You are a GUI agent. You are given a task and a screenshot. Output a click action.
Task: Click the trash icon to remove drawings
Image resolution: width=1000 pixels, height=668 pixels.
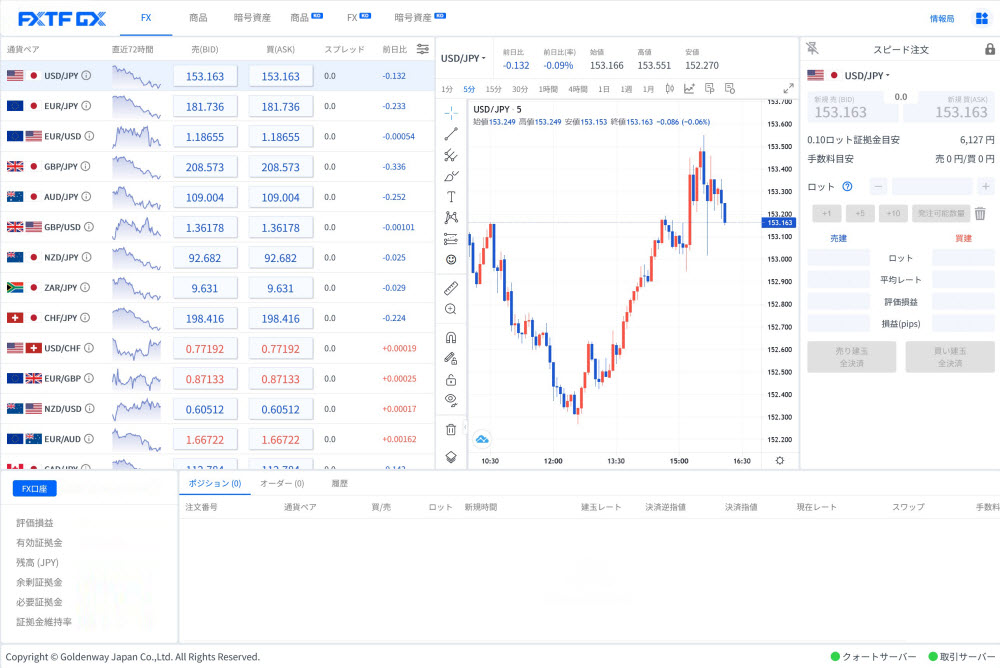click(x=451, y=429)
